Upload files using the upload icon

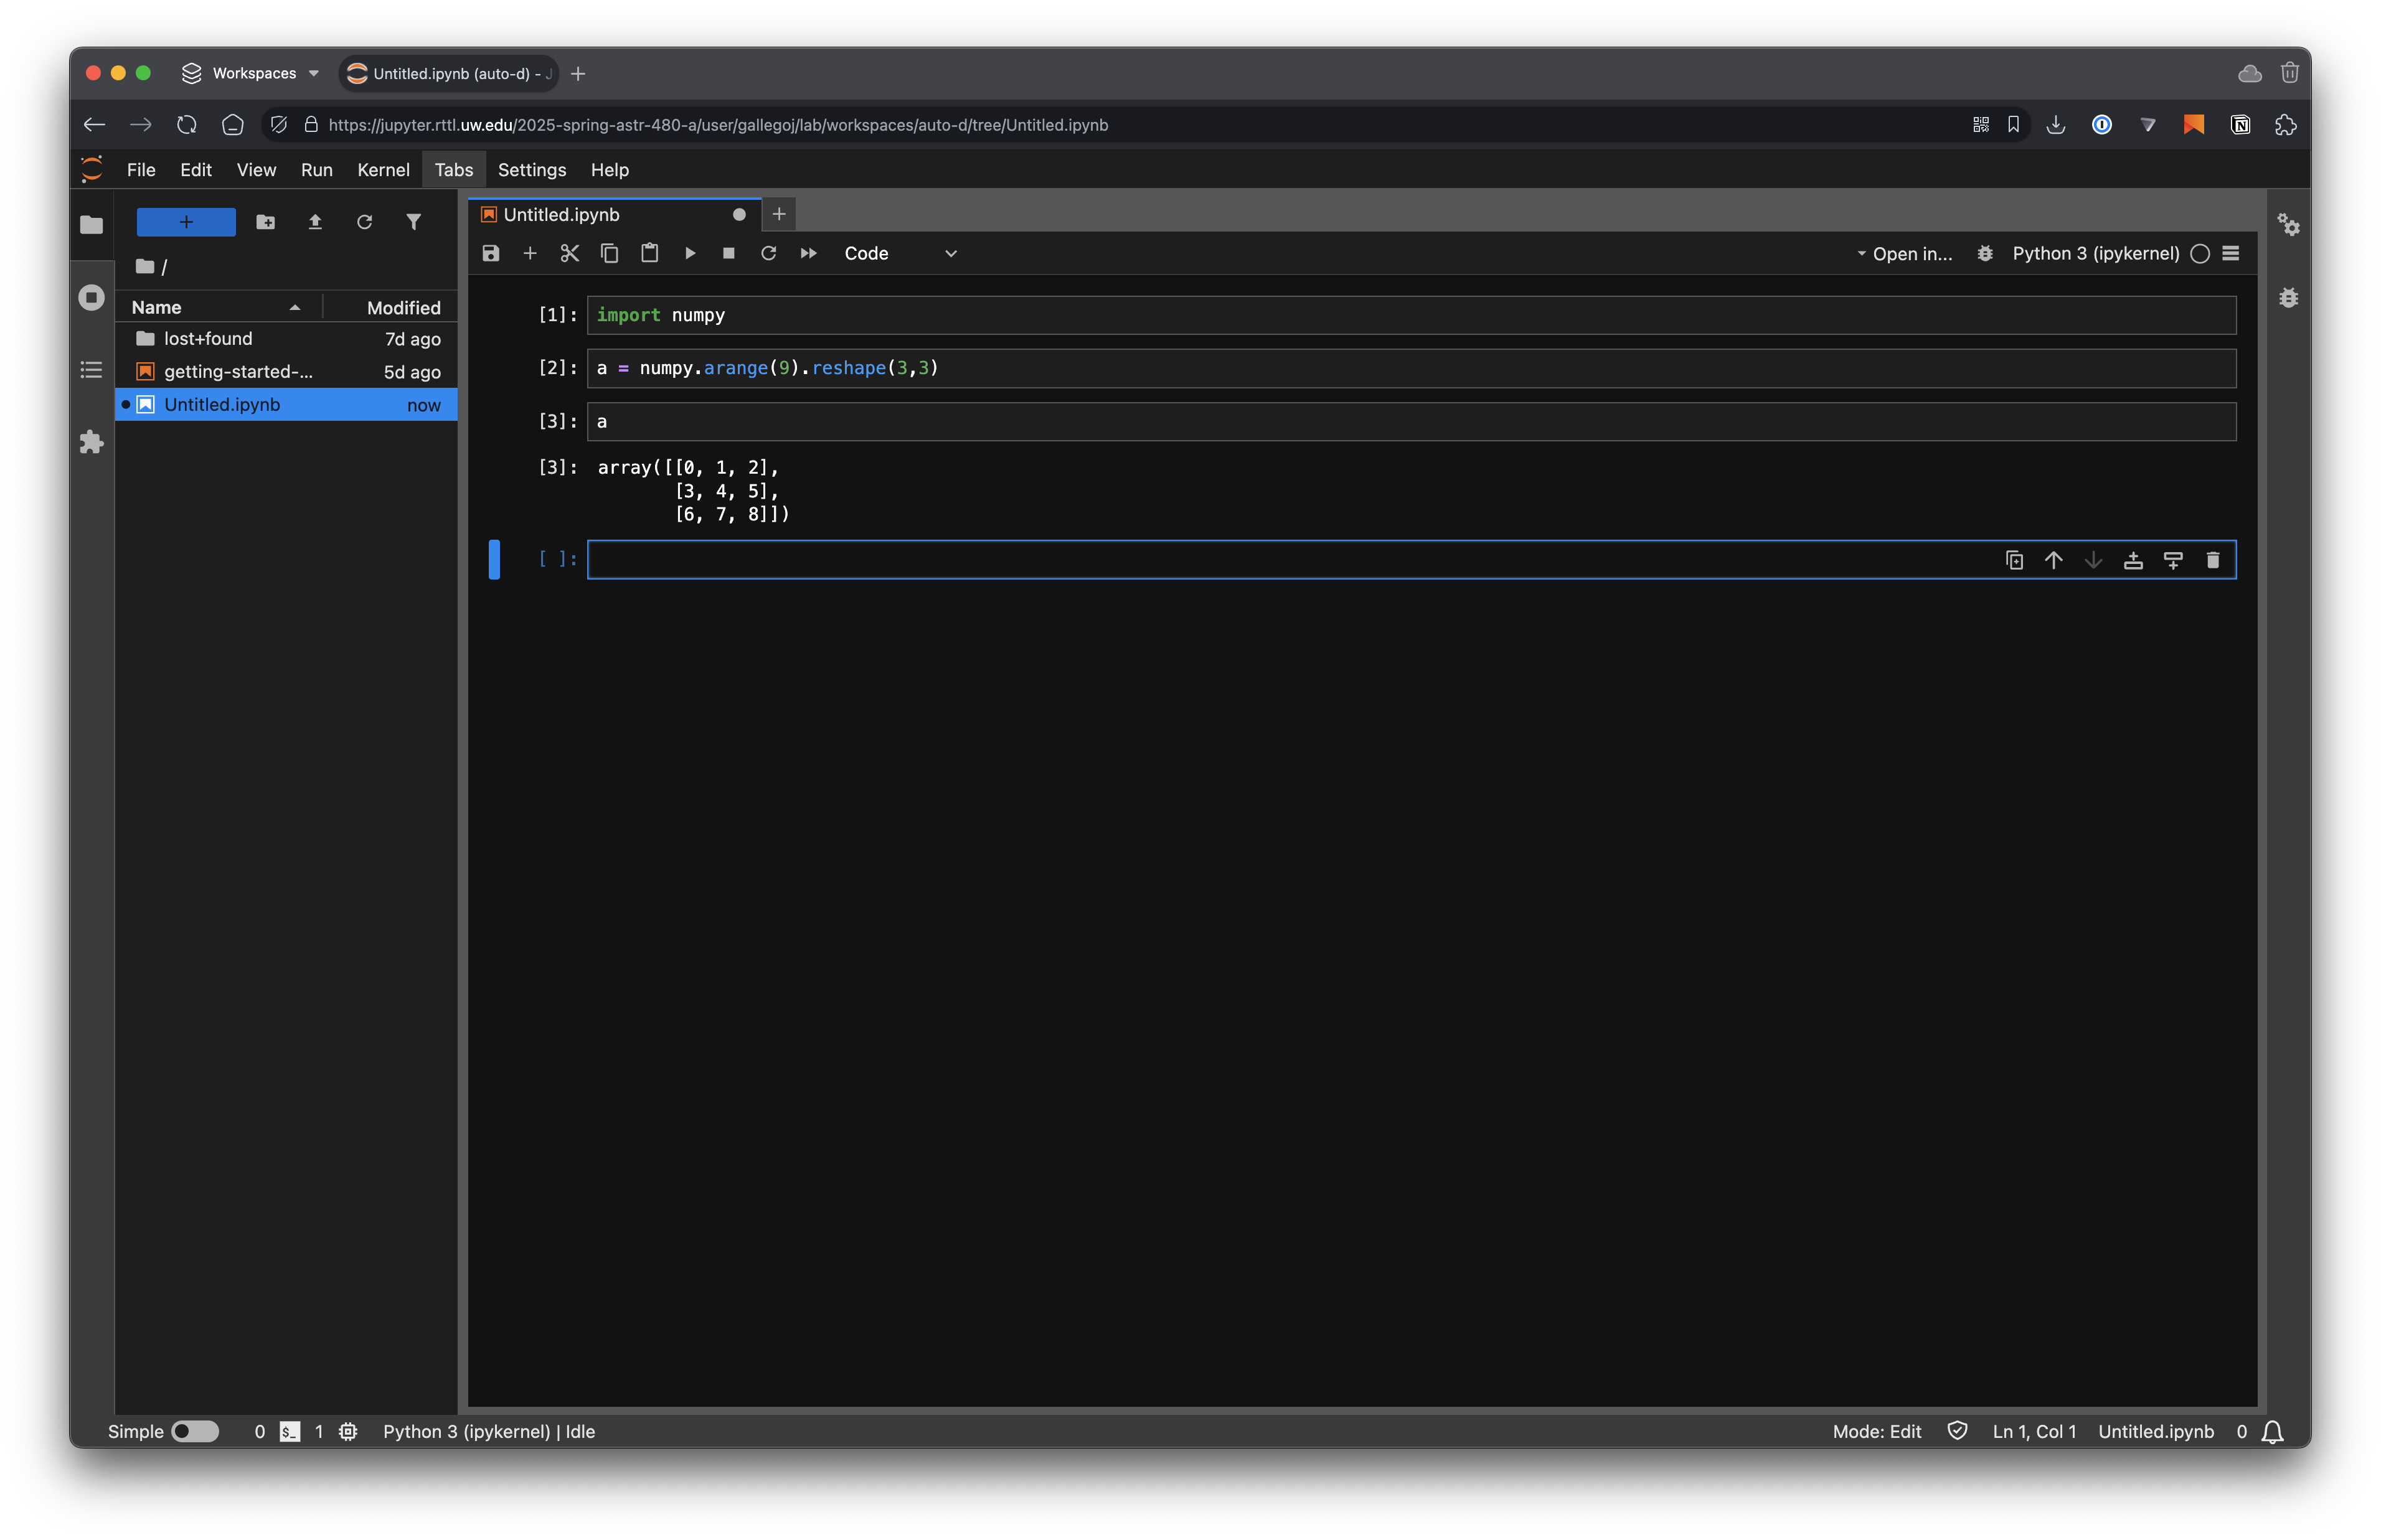[315, 221]
